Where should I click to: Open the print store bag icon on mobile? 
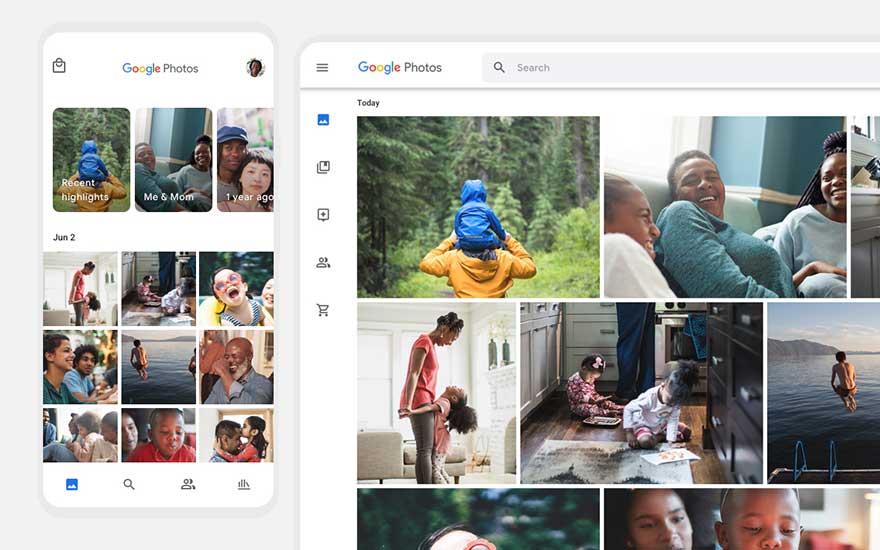pos(59,66)
